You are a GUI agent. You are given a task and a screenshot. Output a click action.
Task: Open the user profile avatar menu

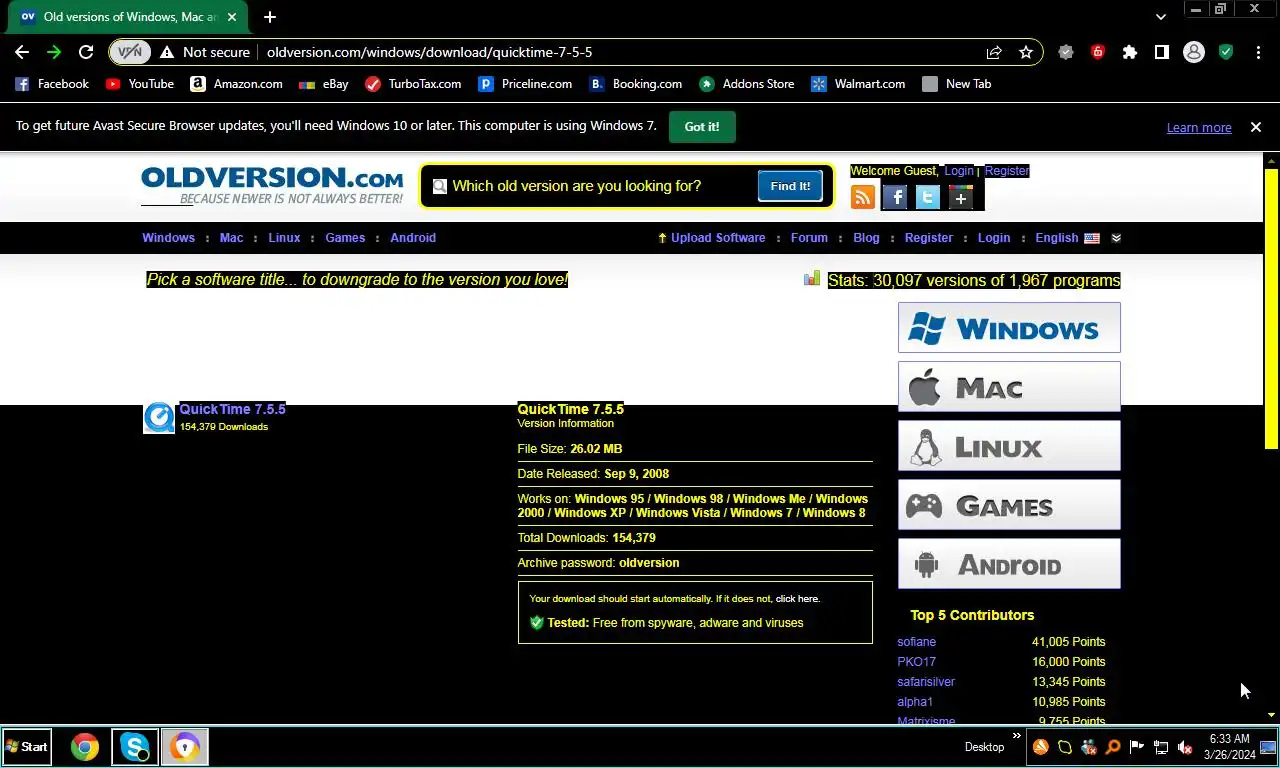click(x=1194, y=52)
